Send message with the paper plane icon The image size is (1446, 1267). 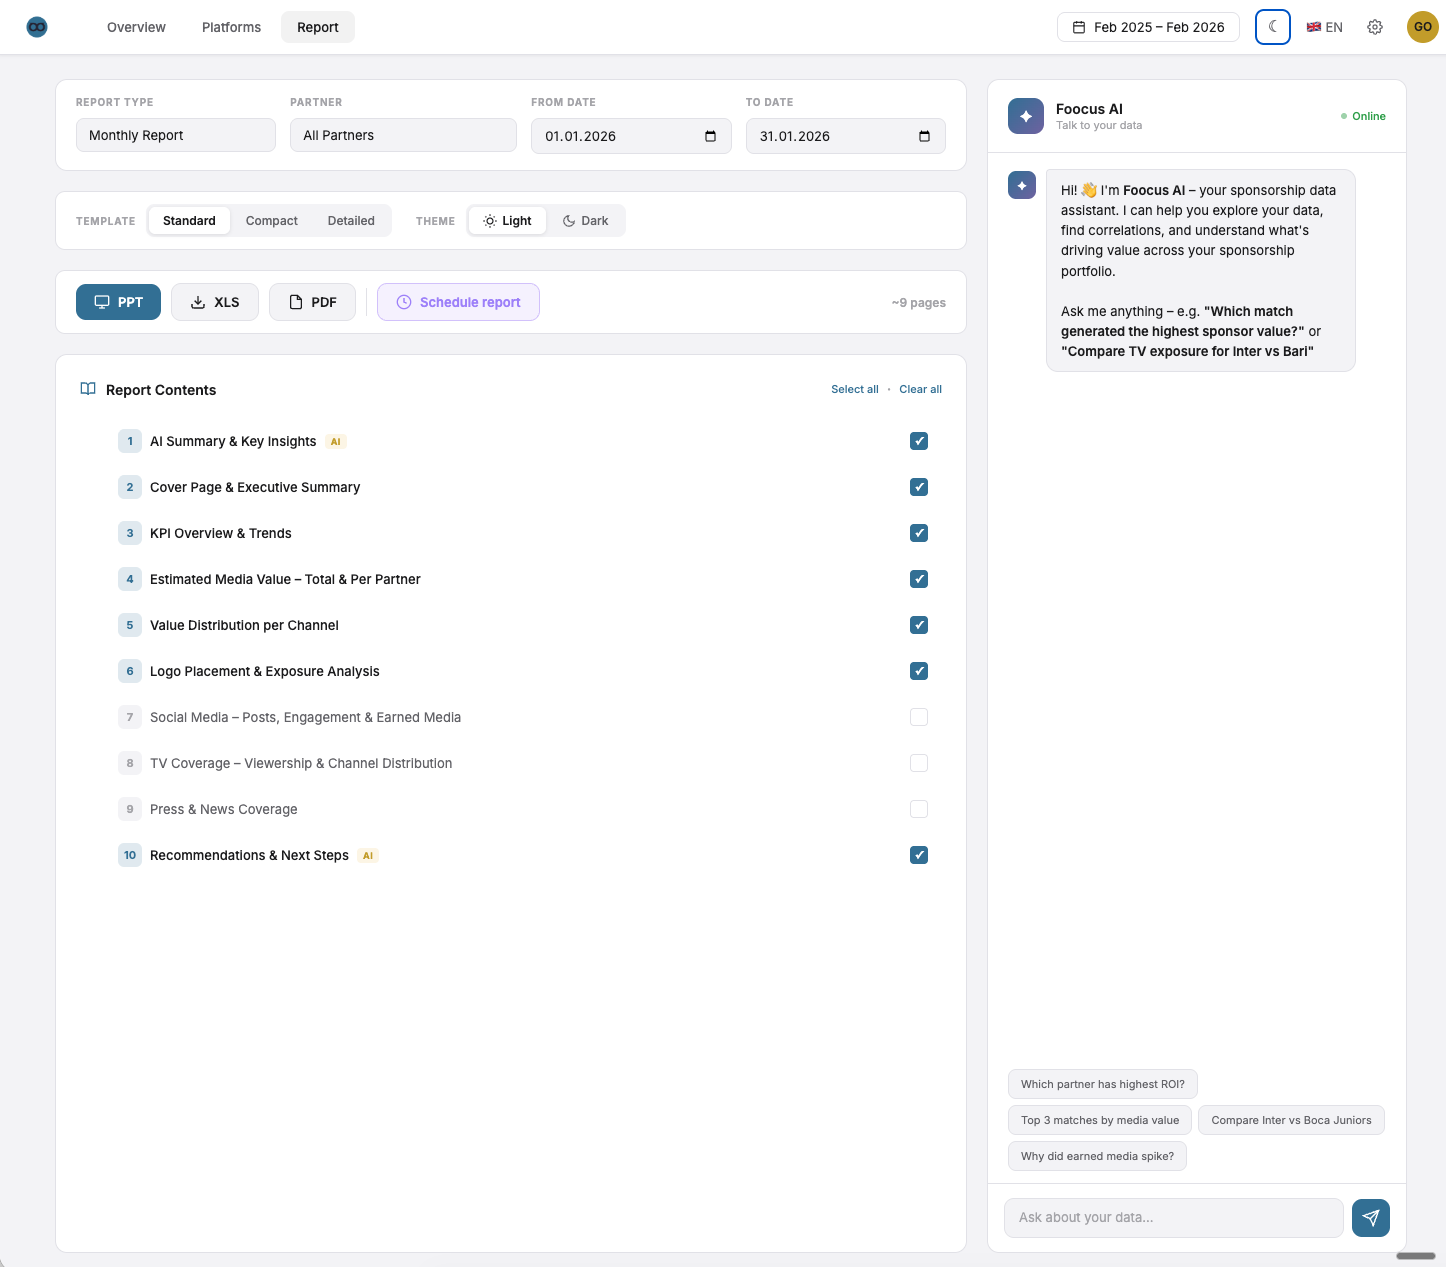tap(1370, 1218)
